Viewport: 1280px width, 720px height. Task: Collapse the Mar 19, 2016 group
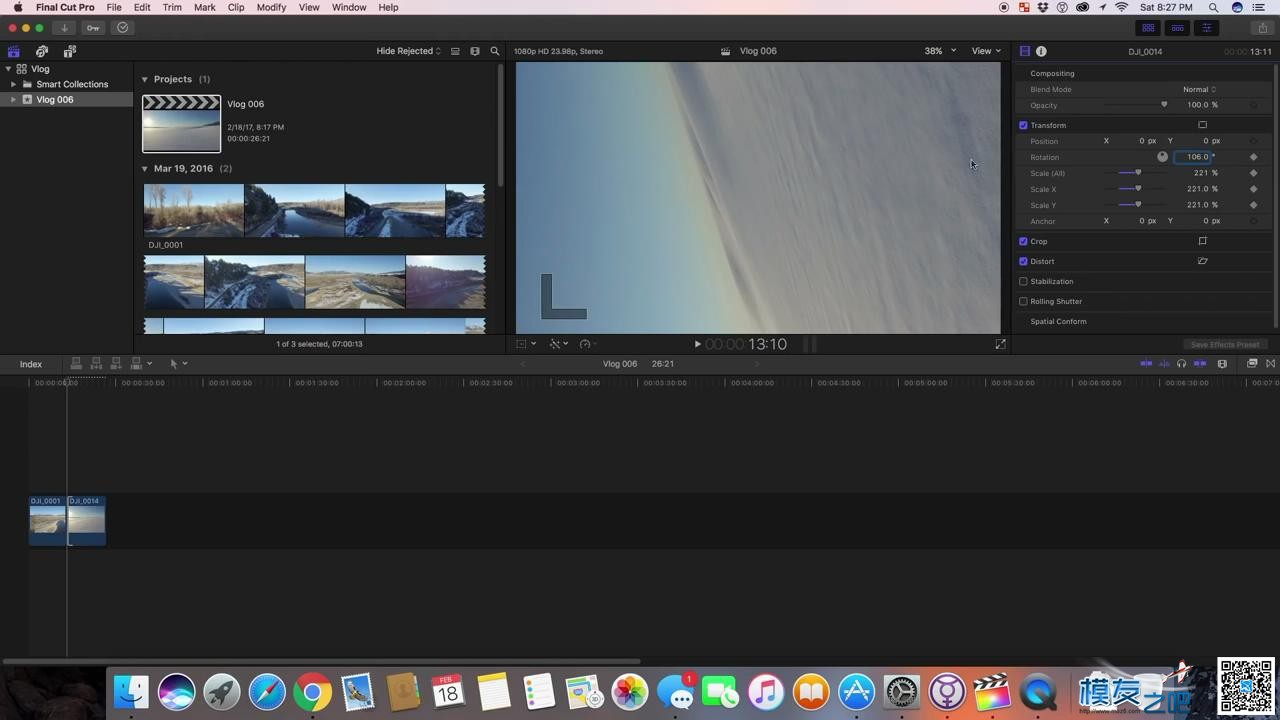point(144,169)
